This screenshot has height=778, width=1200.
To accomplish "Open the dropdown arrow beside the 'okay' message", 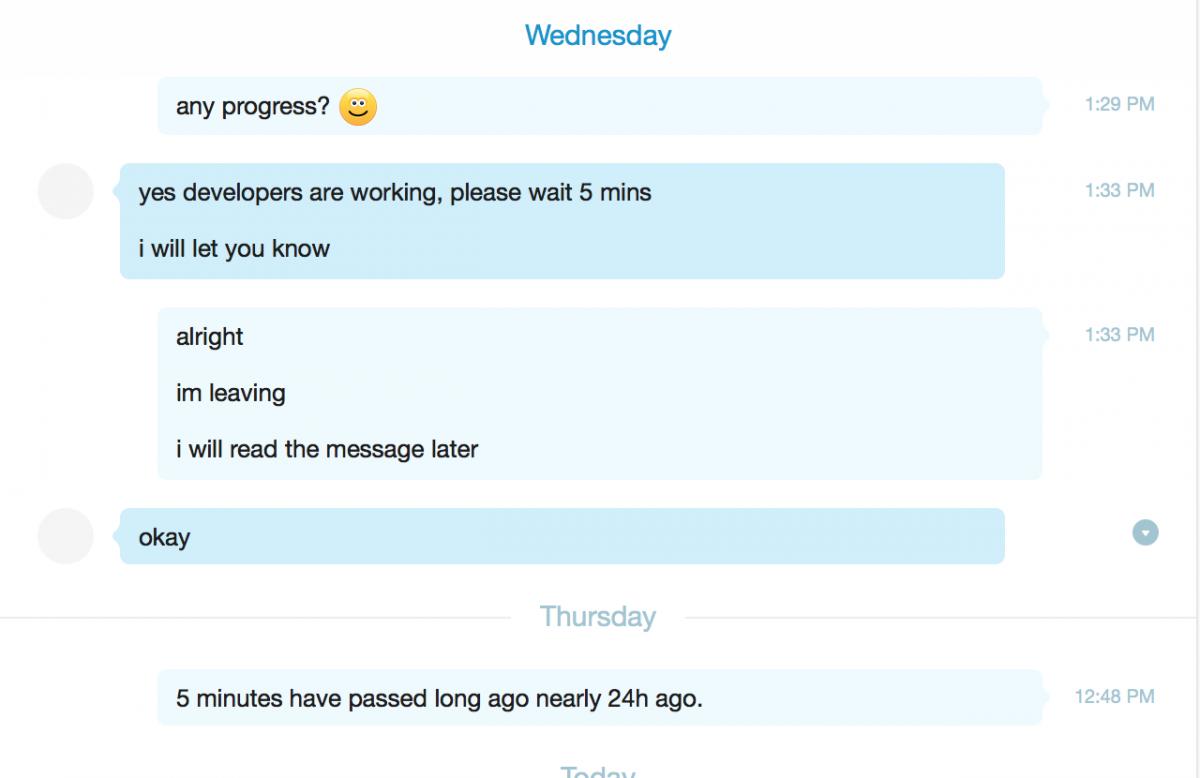I will (1145, 533).
